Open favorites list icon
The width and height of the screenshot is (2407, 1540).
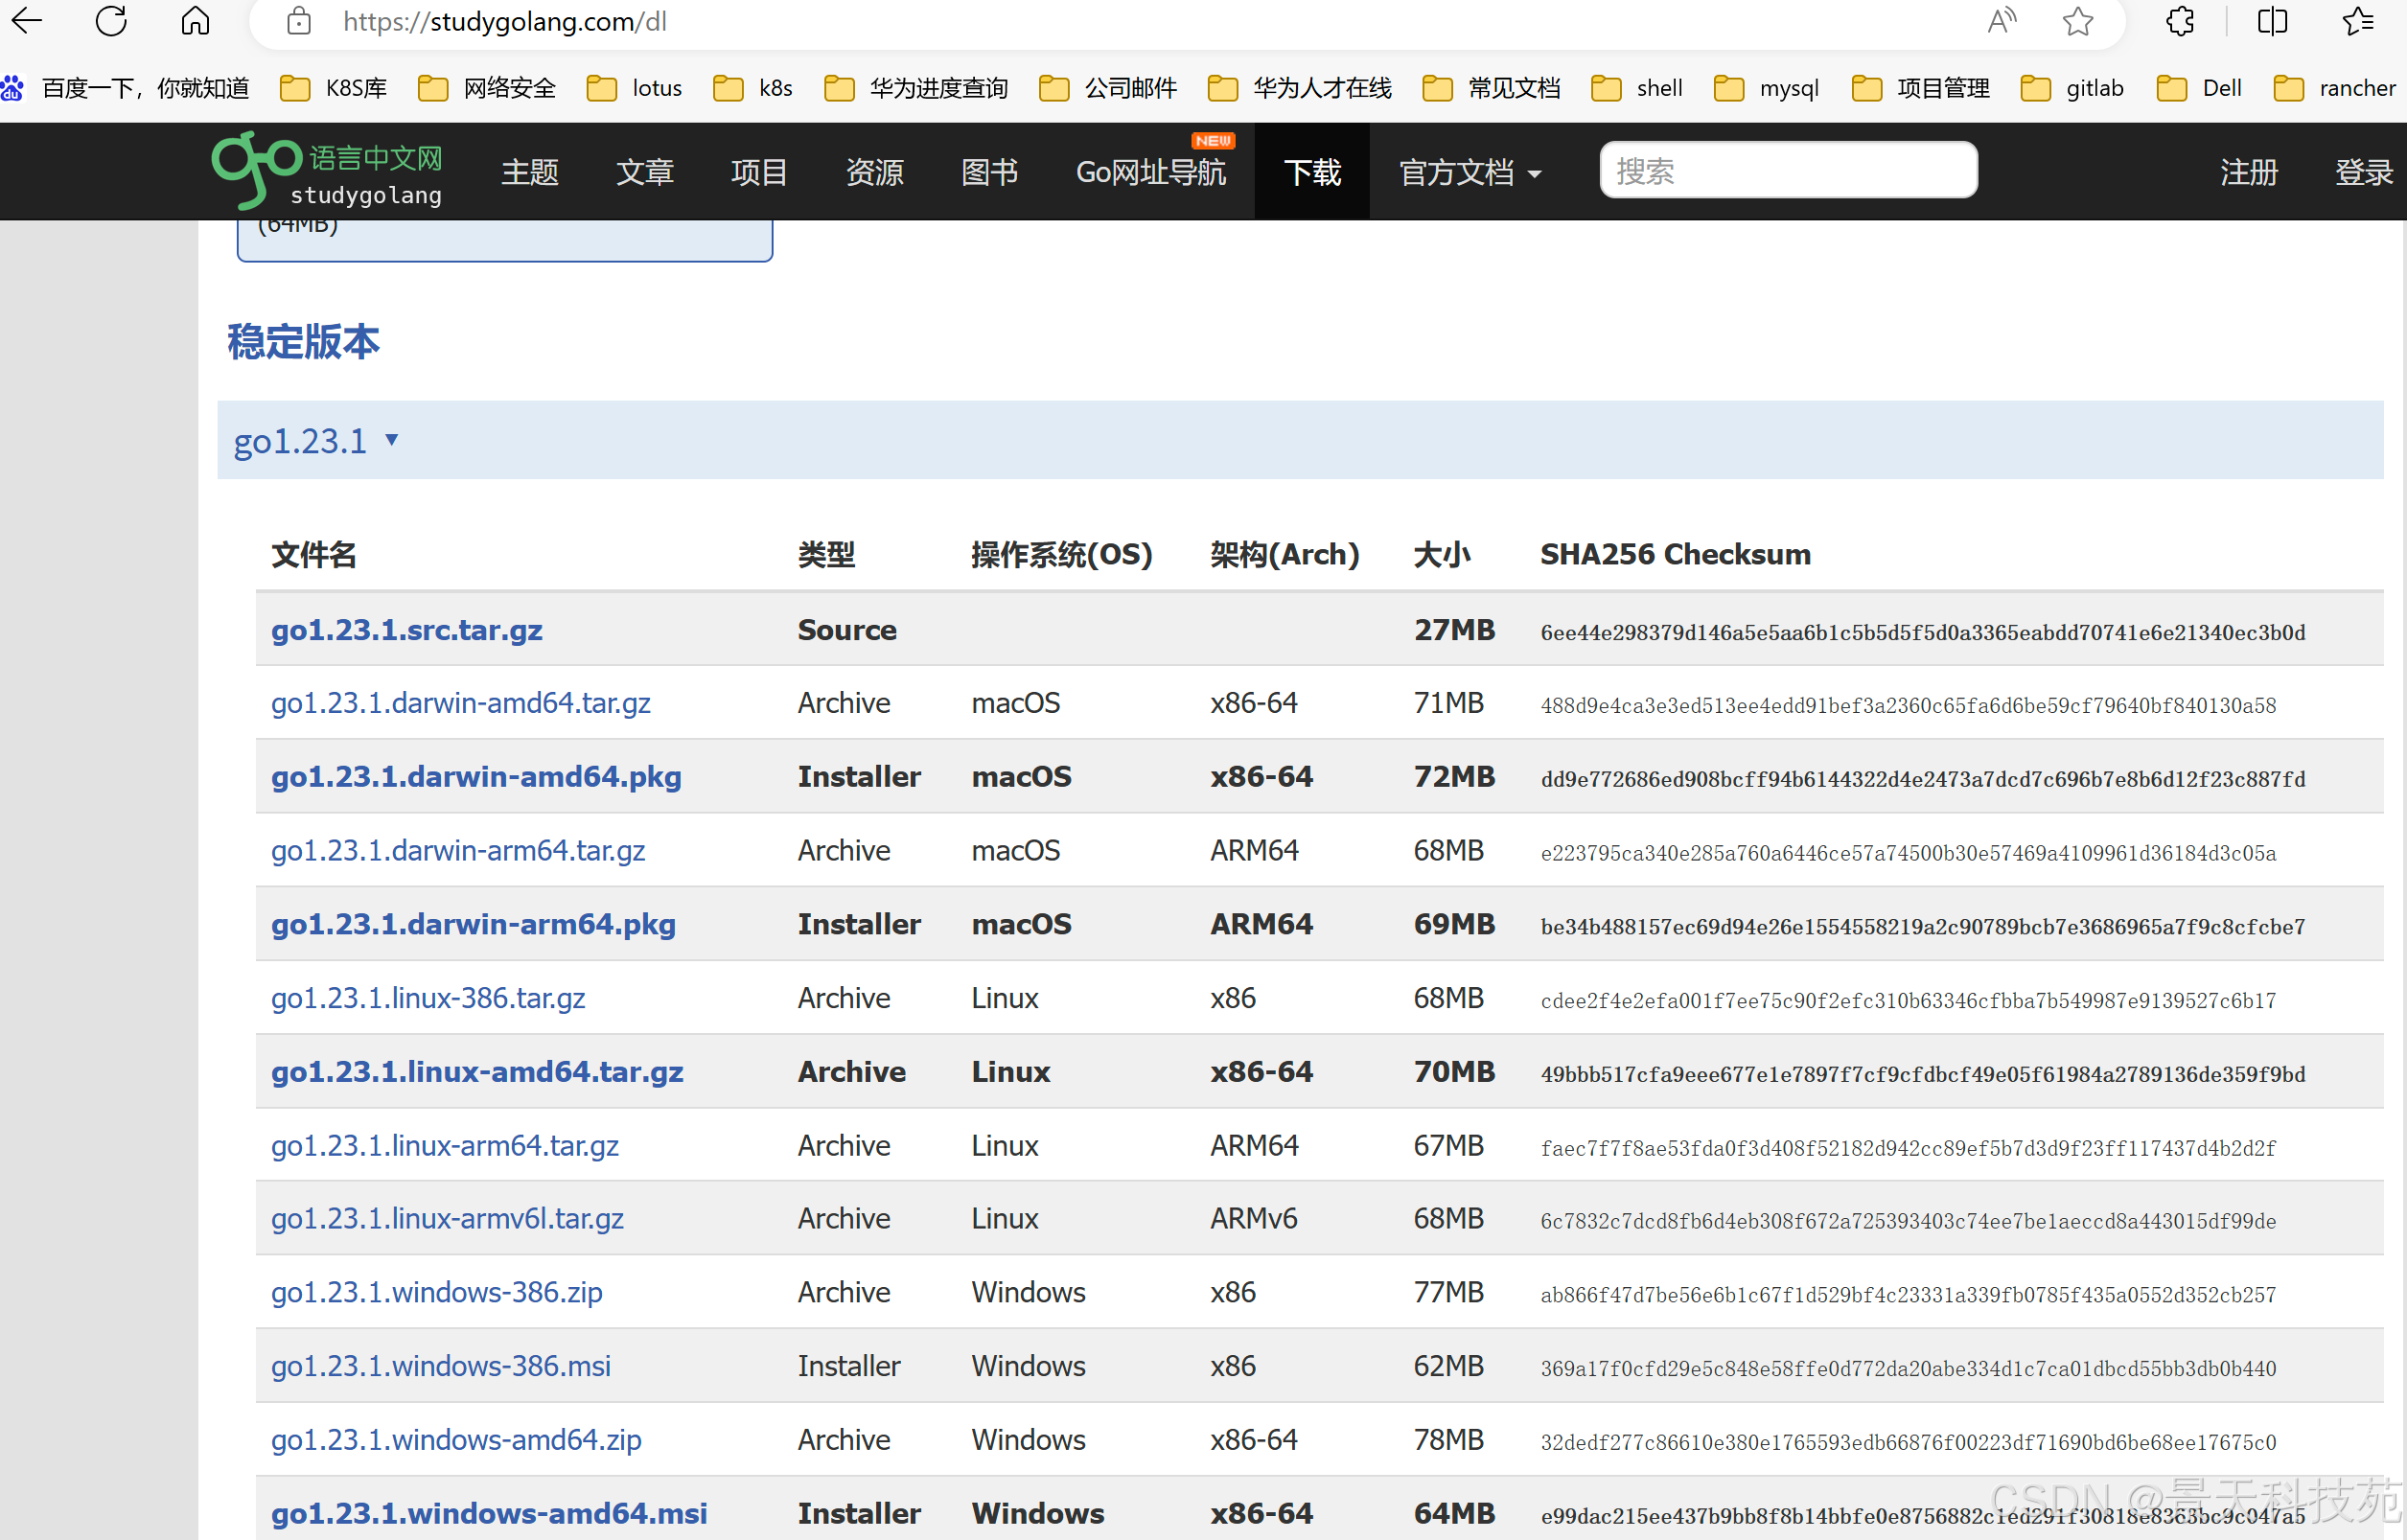coord(2358,21)
